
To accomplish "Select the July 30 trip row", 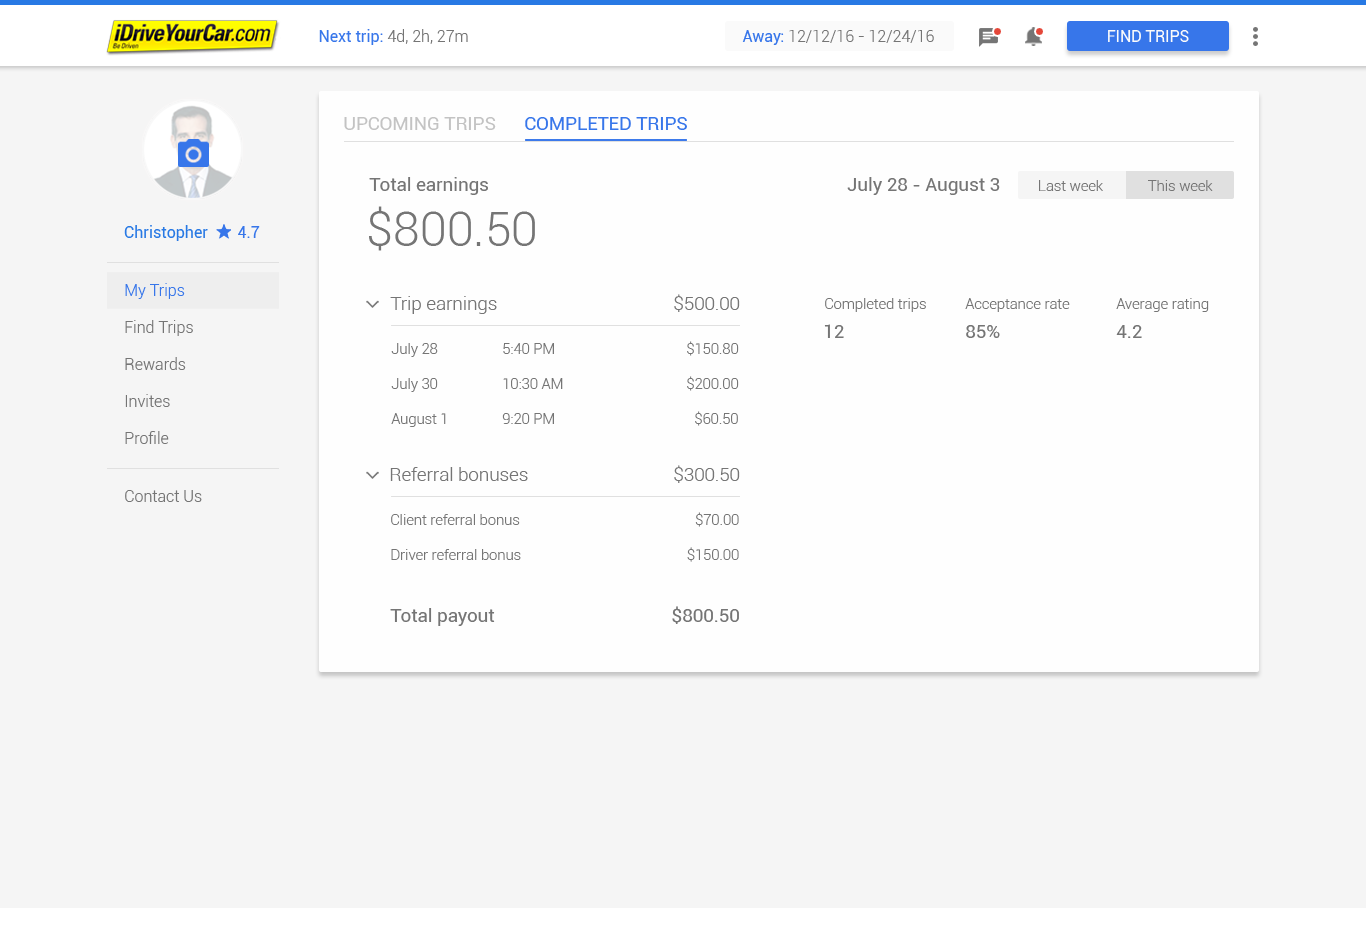I will [x=564, y=384].
